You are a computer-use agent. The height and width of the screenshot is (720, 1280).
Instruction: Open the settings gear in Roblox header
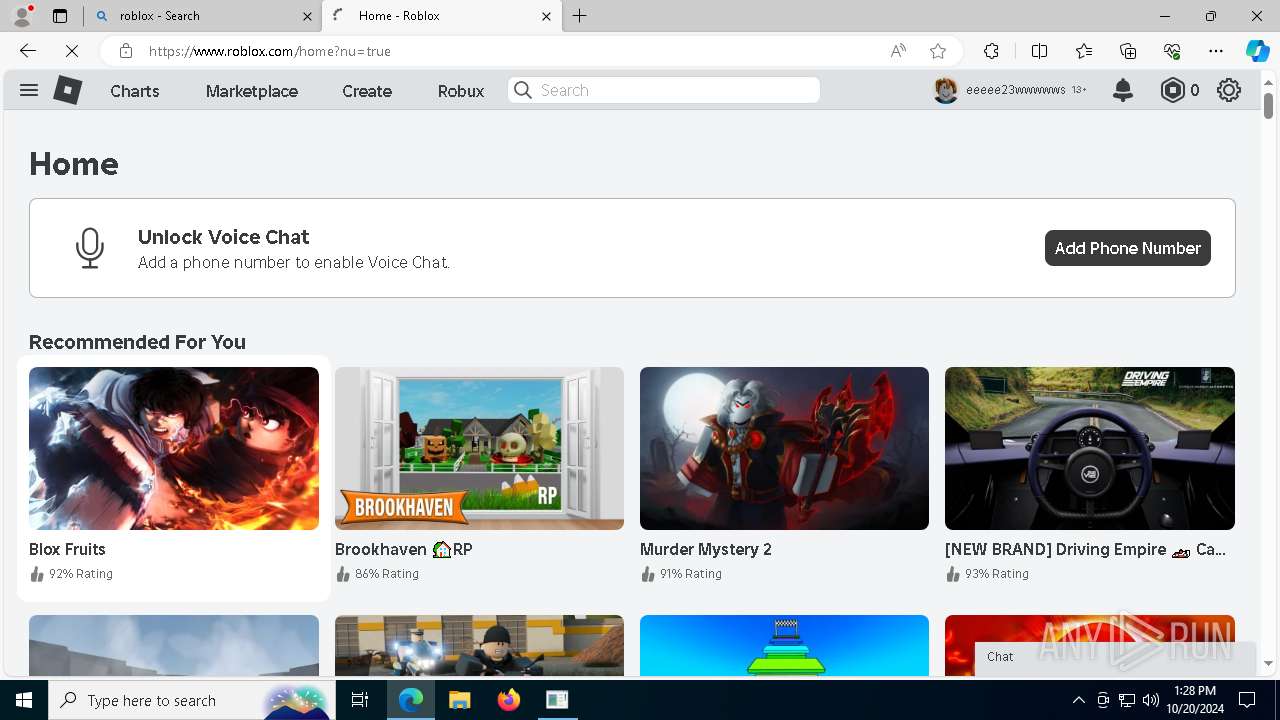1229,90
